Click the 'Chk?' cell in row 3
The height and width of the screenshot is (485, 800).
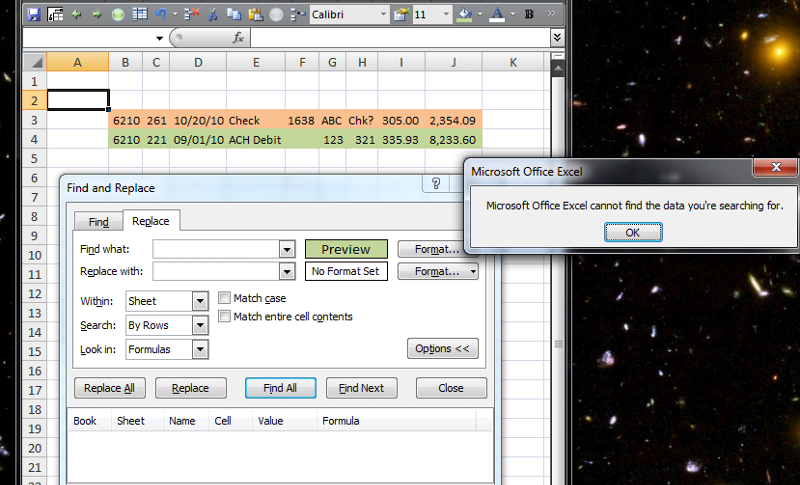pyautogui.click(x=362, y=120)
